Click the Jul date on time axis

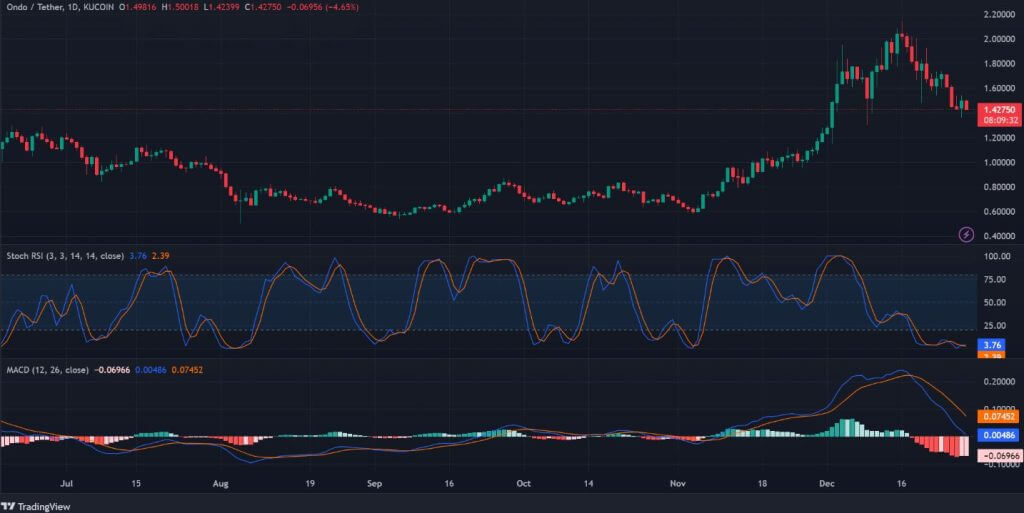point(66,484)
